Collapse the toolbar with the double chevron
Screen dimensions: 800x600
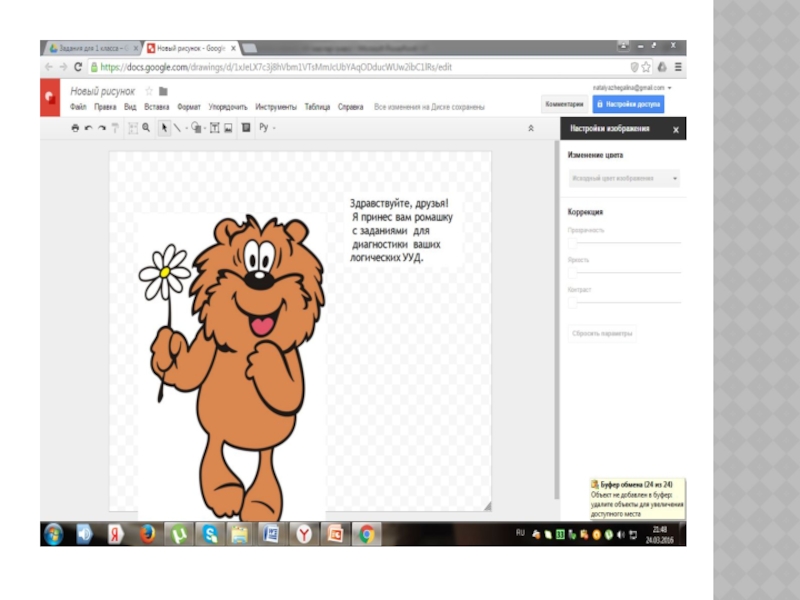pyautogui.click(x=530, y=128)
